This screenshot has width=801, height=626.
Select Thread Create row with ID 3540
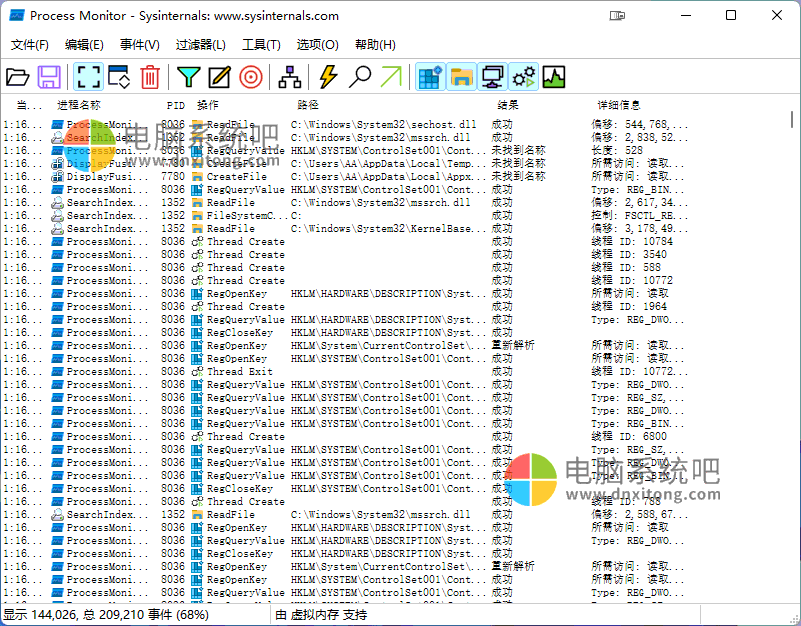[x=345, y=254]
